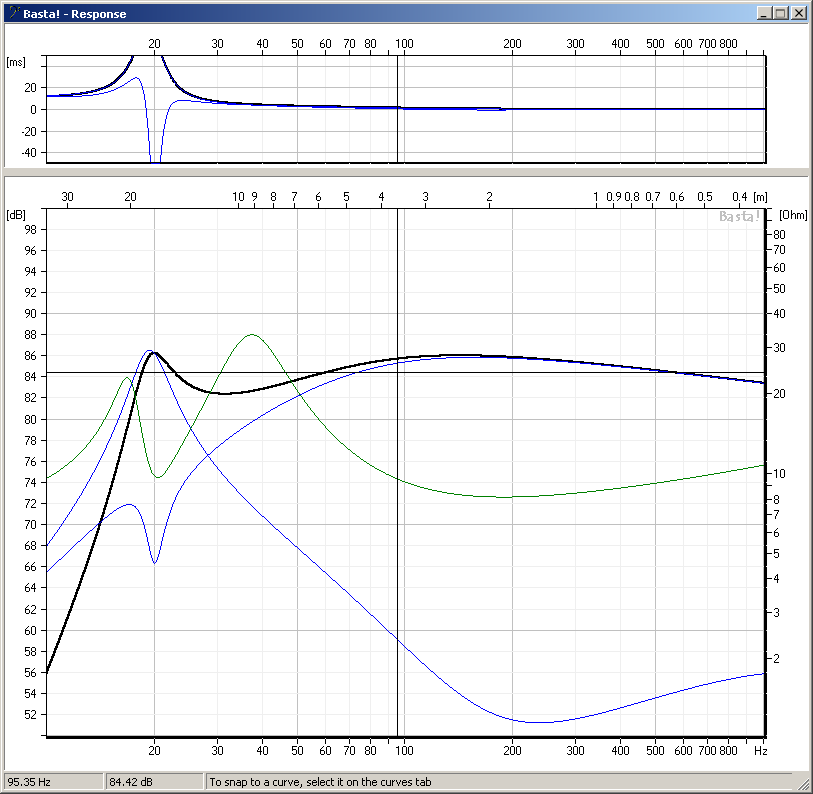Click the Basta! watermark in the graph corner
This screenshot has height=794, width=813.
coord(740,216)
